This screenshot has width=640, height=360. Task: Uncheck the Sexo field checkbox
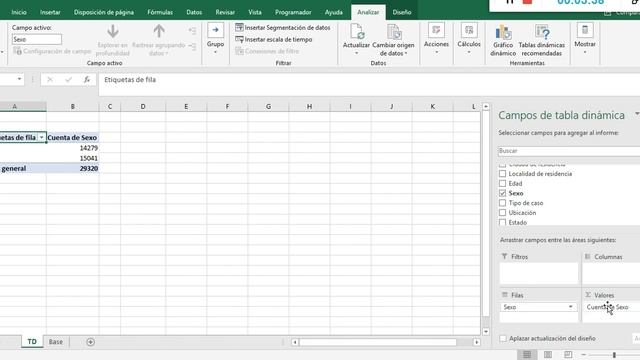pyautogui.click(x=502, y=193)
